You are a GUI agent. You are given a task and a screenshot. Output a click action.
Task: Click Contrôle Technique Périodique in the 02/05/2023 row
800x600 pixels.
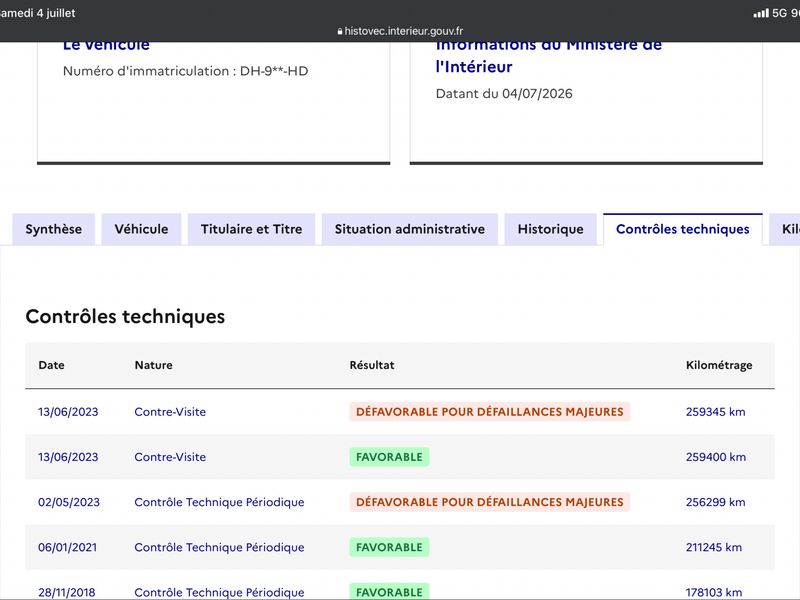point(219,502)
